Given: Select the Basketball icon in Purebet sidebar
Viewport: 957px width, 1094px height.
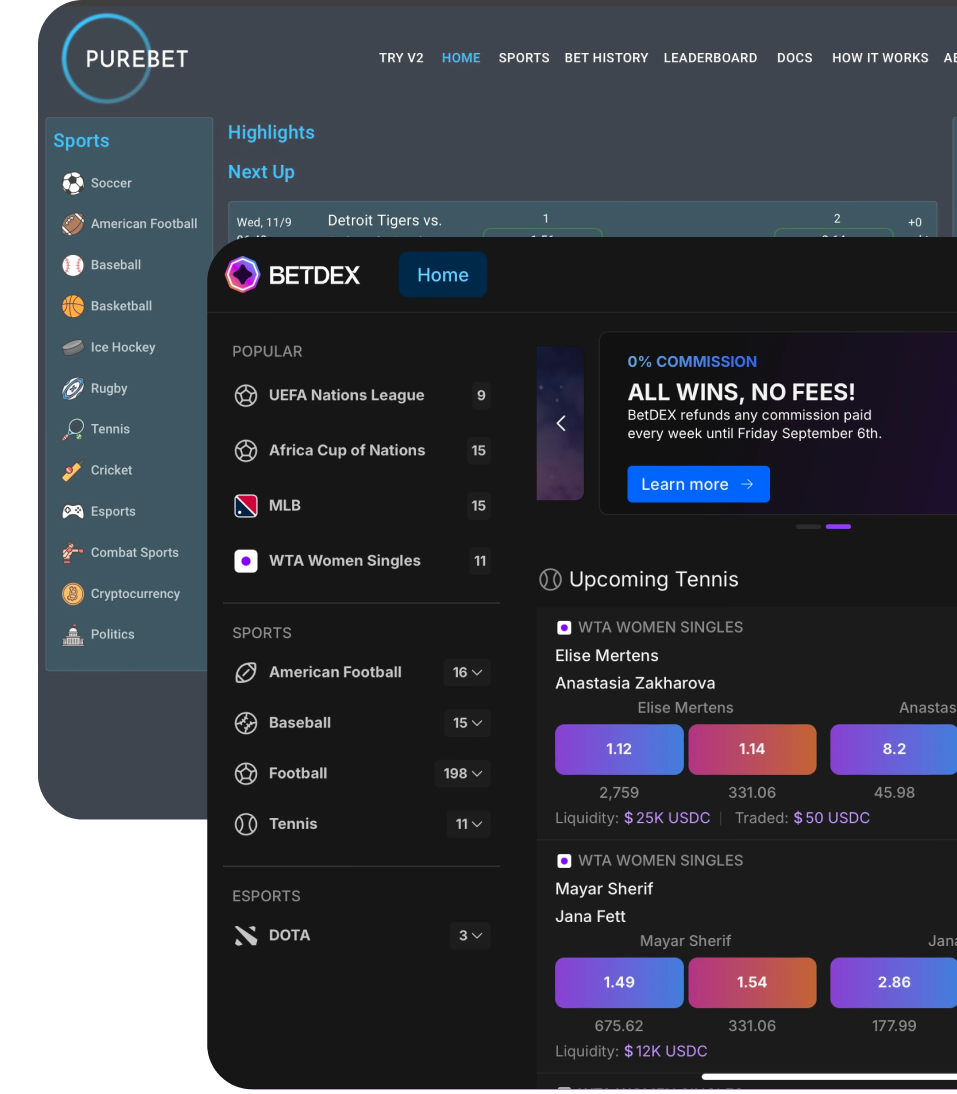Looking at the screenshot, I should pyautogui.click(x=73, y=306).
